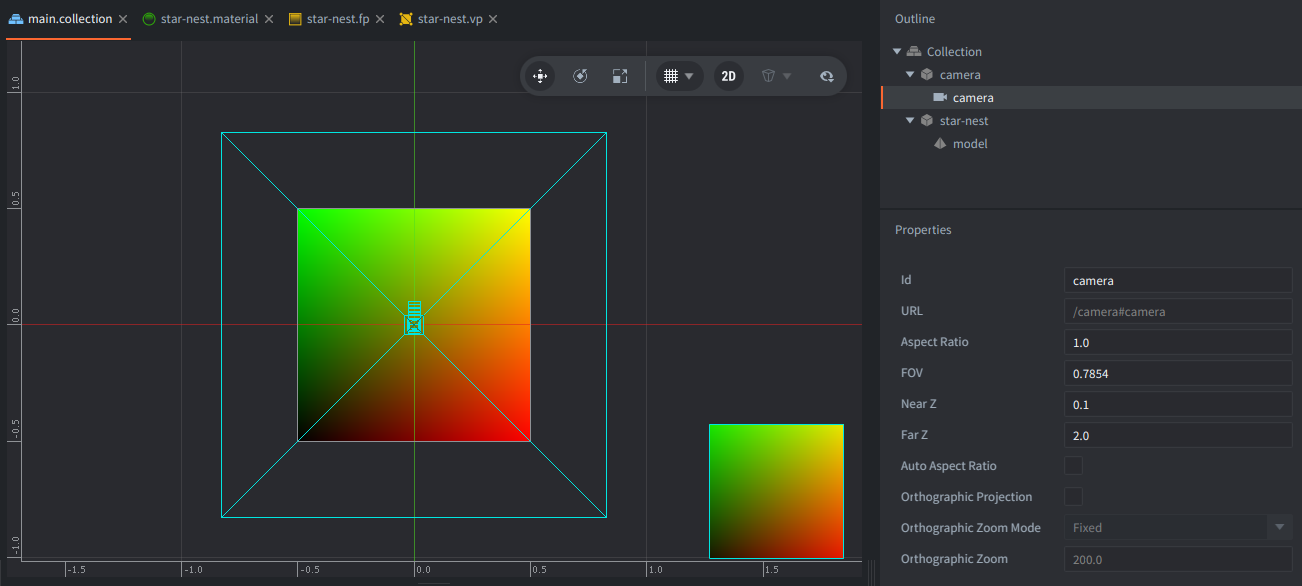Switch to star-nest.vp tab
Viewport: 1302px width, 586px height.
pos(450,19)
